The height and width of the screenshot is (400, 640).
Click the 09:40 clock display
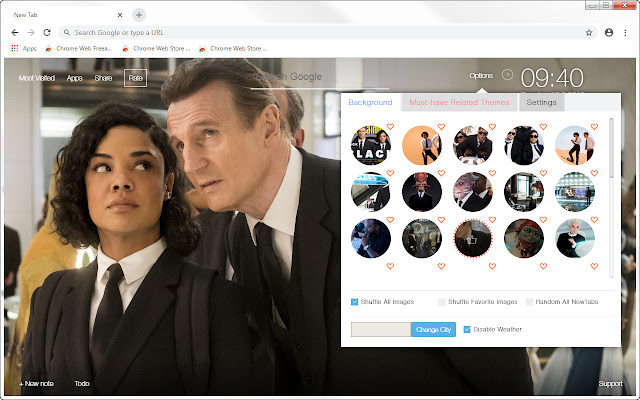tap(552, 78)
